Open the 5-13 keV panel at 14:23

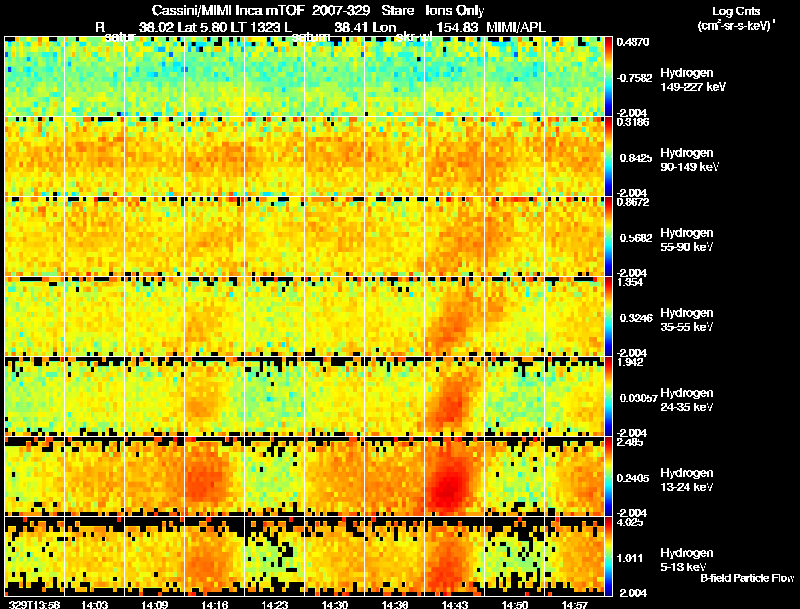coord(274,556)
